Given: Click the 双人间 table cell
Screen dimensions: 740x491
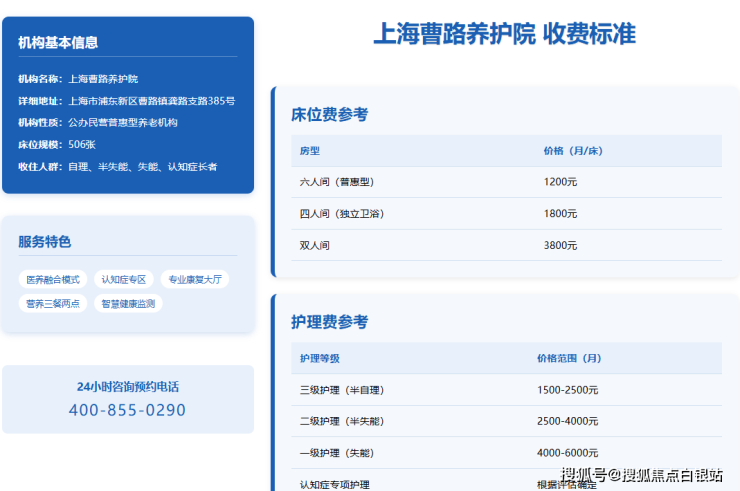Looking at the screenshot, I should (x=314, y=246).
